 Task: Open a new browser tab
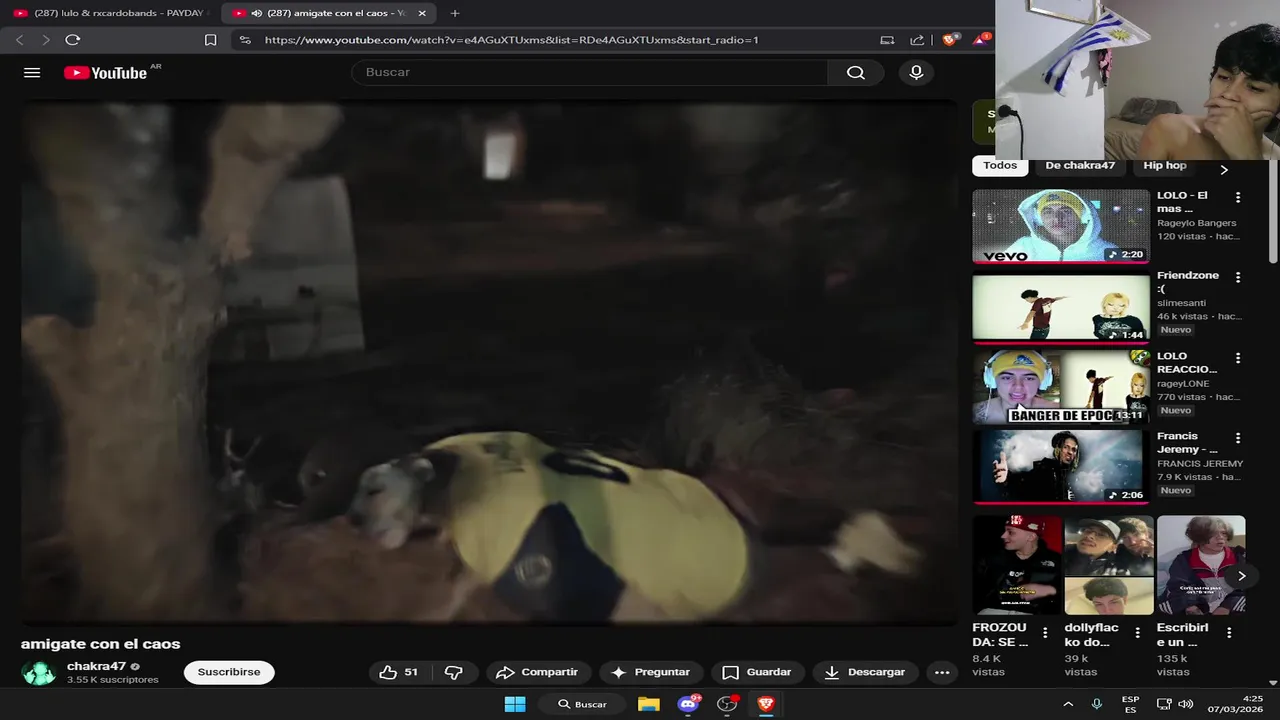coord(455,13)
